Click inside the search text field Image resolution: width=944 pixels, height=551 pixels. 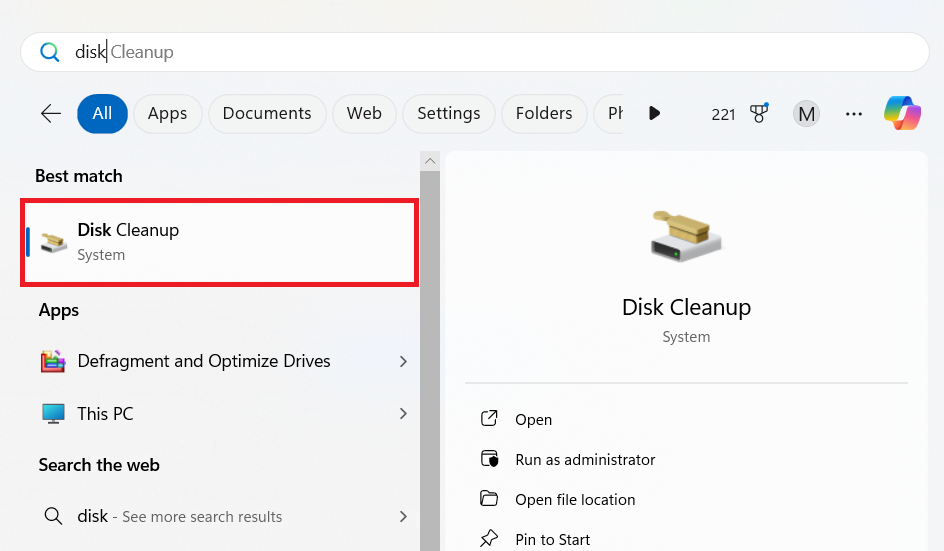pos(475,52)
